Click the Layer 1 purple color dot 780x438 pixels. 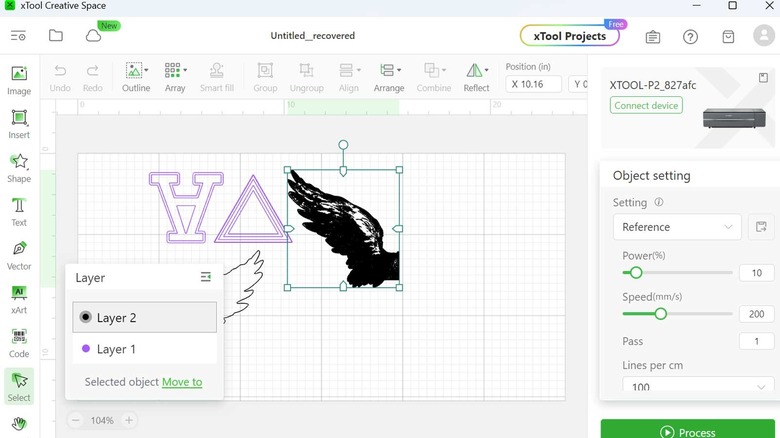coord(86,348)
